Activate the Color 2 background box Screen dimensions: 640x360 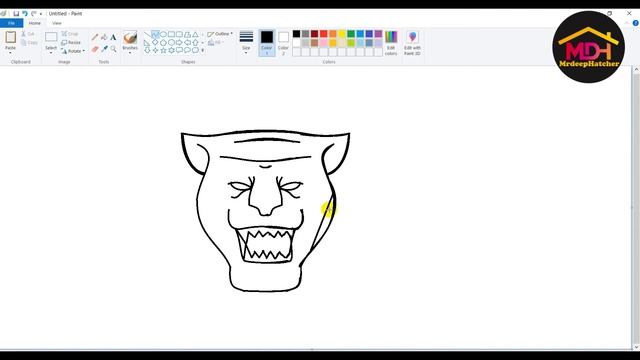click(x=283, y=43)
